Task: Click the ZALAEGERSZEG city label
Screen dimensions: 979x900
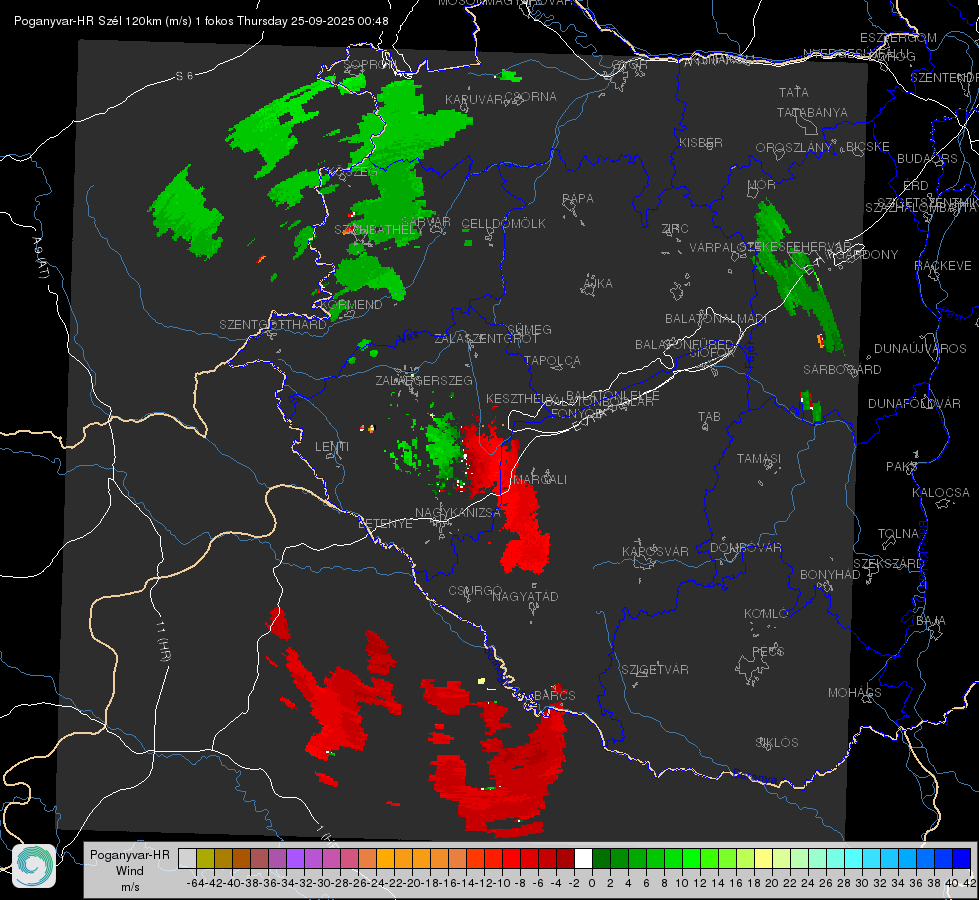Action: point(423,381)
